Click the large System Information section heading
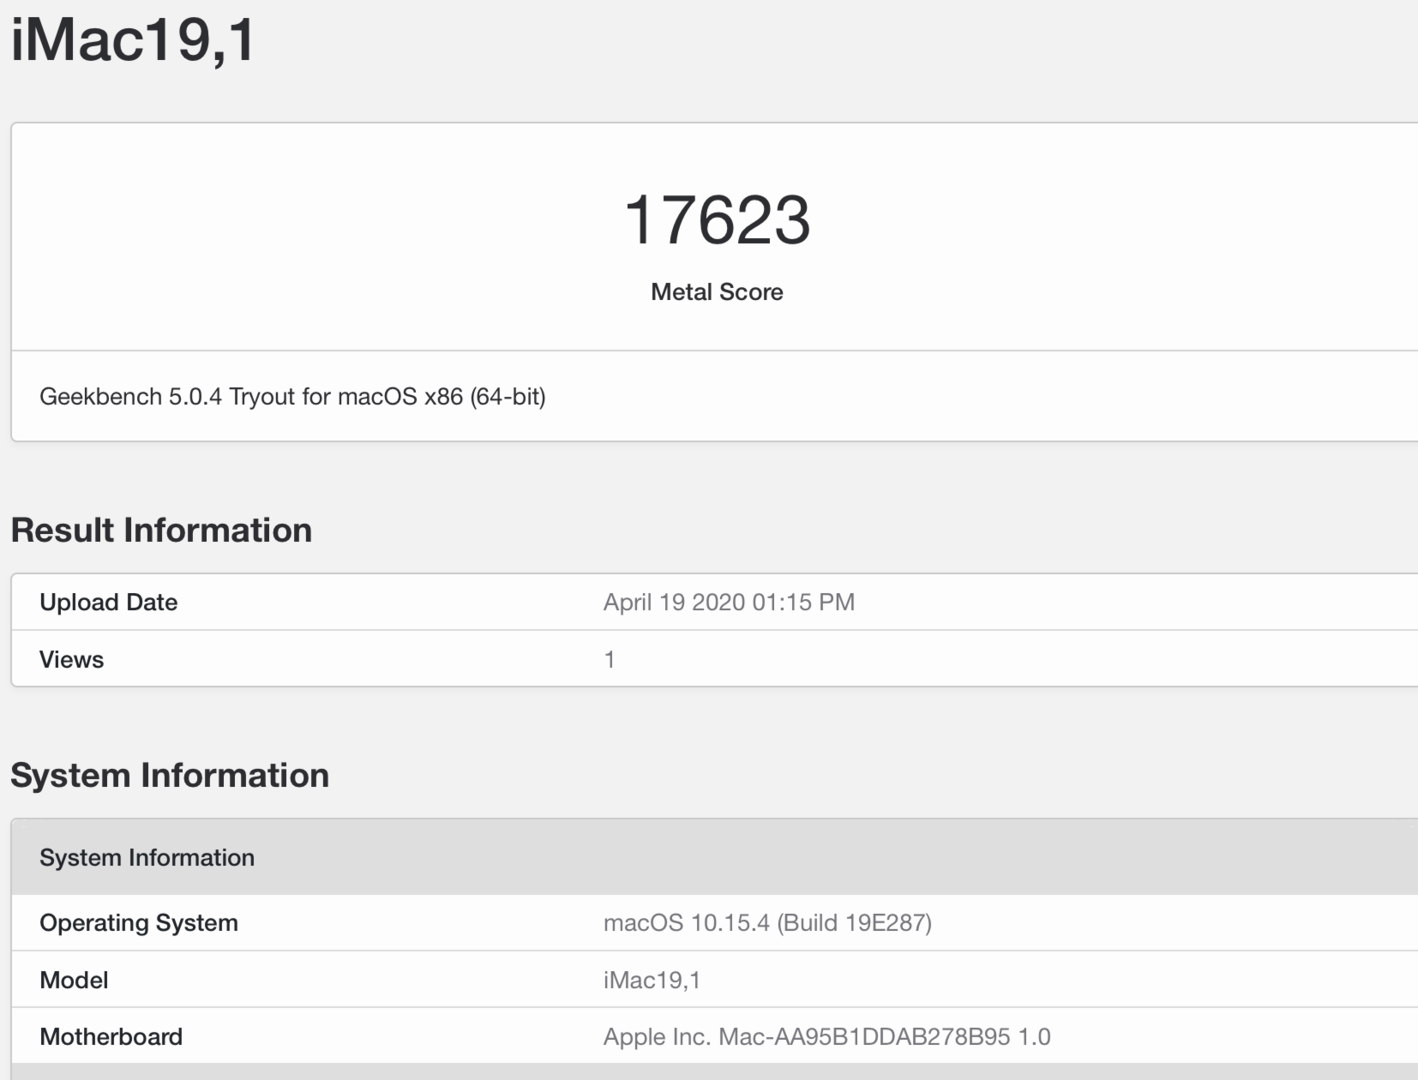The width and height of the screenshot is (1418, 1080). pyautogui.click(x=169, y=775)
